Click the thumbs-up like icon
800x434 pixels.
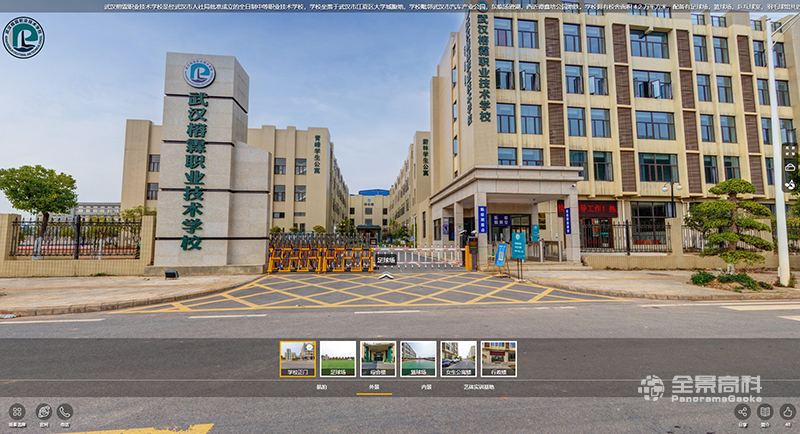(x=788, y=411)
